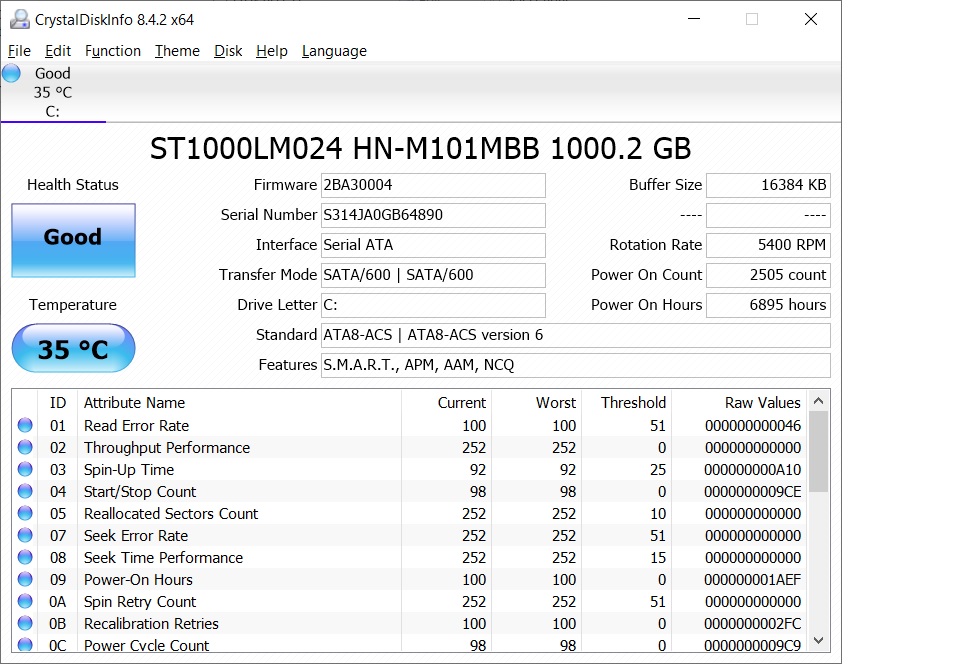Select the Seek Error Rate attribute name
The width and height of the screenshot is (960, 664).
tap(136, 535)
